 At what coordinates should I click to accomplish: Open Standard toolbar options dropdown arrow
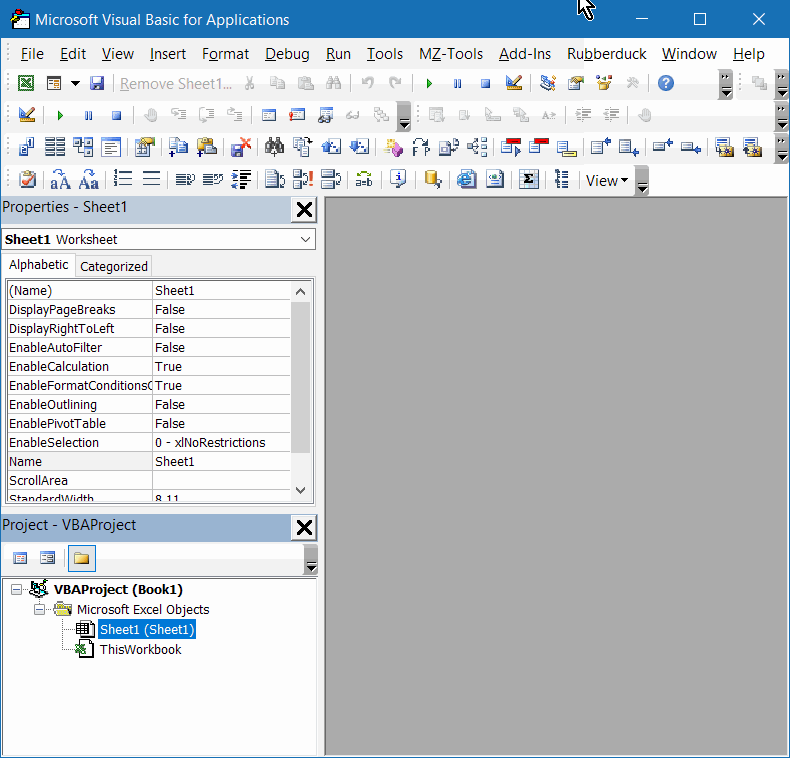(726, 84)
